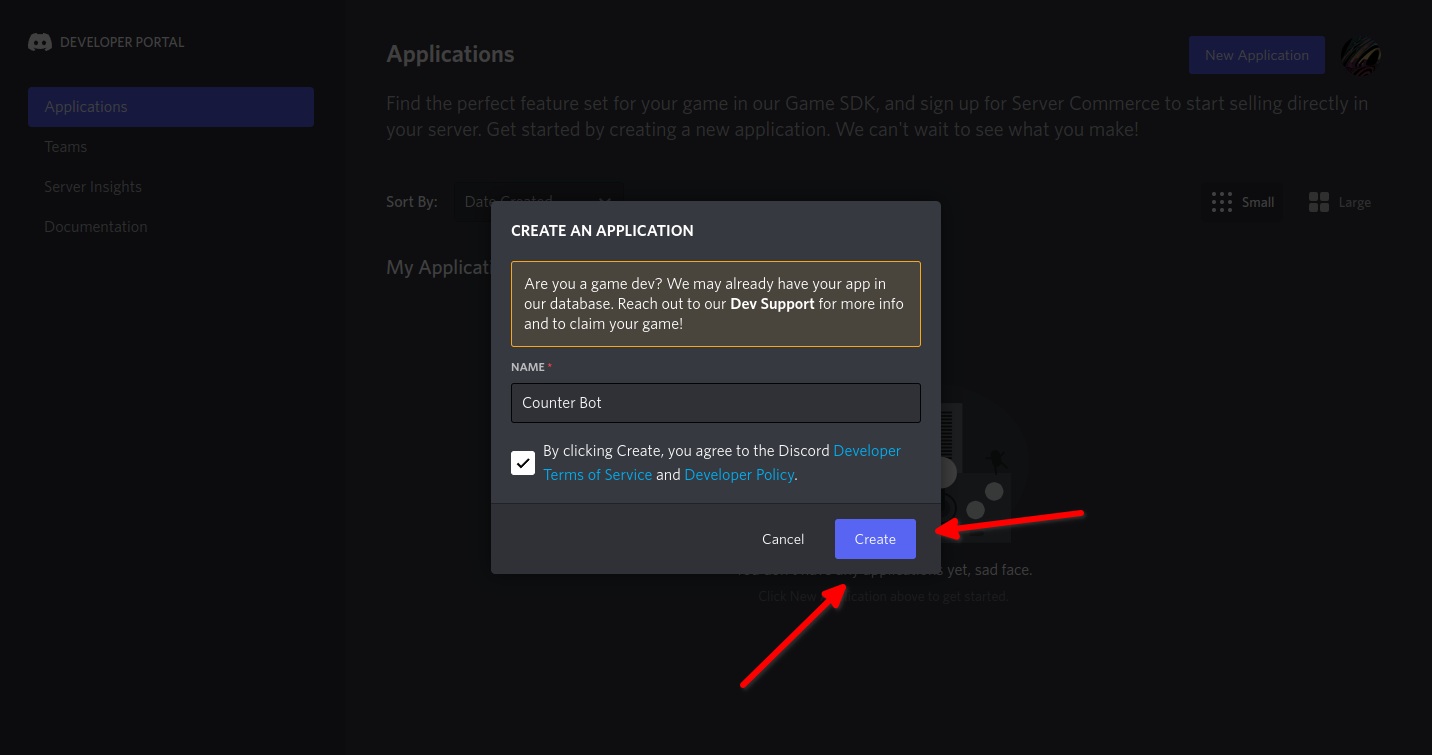Open the Developer Terms of Service link
Screen dimensions: 1432x755
(x=722, y=463)
